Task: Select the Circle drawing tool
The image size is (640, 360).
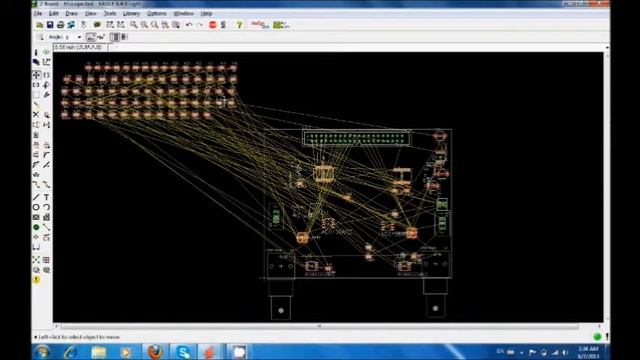Action: pyautogui.click(x=36, y=207)
